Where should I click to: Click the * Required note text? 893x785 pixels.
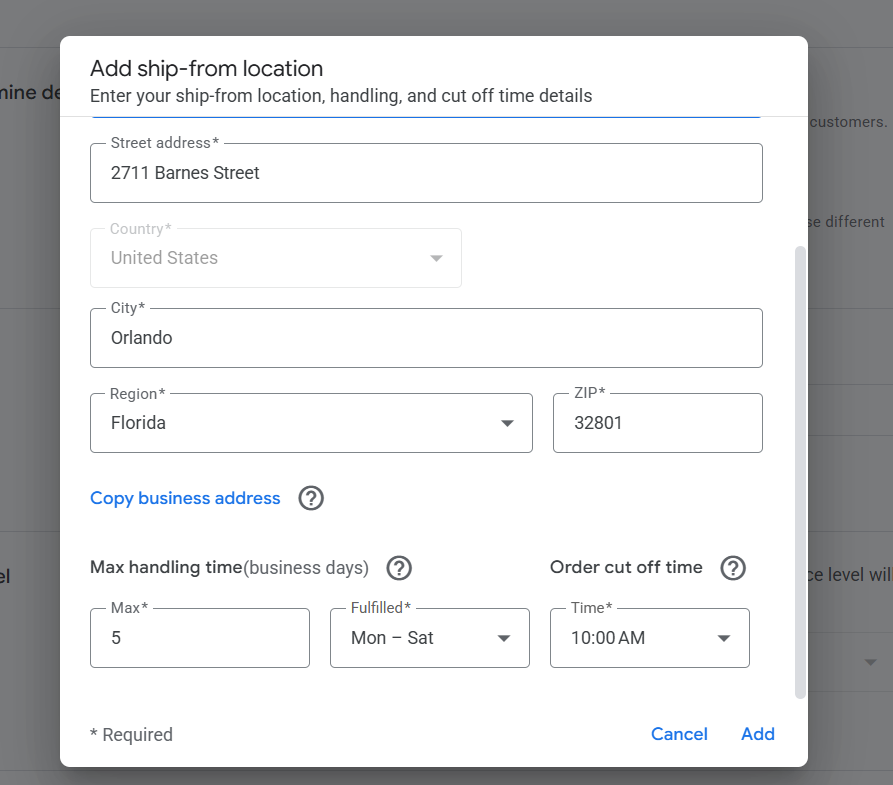click(132, 734)
